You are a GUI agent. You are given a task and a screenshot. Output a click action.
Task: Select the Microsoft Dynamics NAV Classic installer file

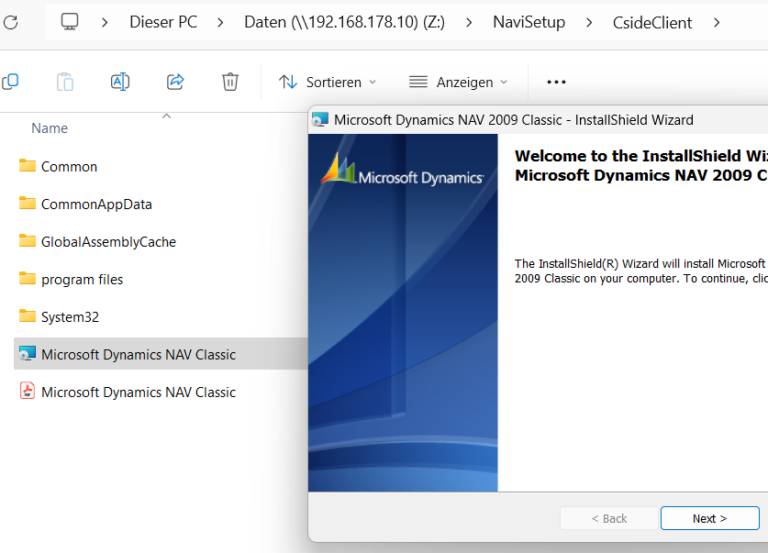coord(138,354)
